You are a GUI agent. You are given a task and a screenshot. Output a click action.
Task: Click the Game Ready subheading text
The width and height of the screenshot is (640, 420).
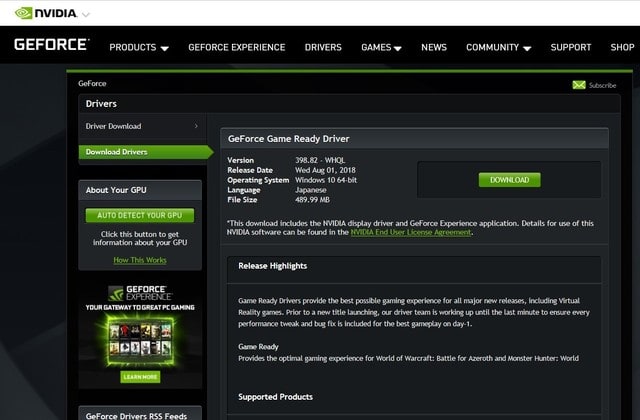click(x=258, y=347)
